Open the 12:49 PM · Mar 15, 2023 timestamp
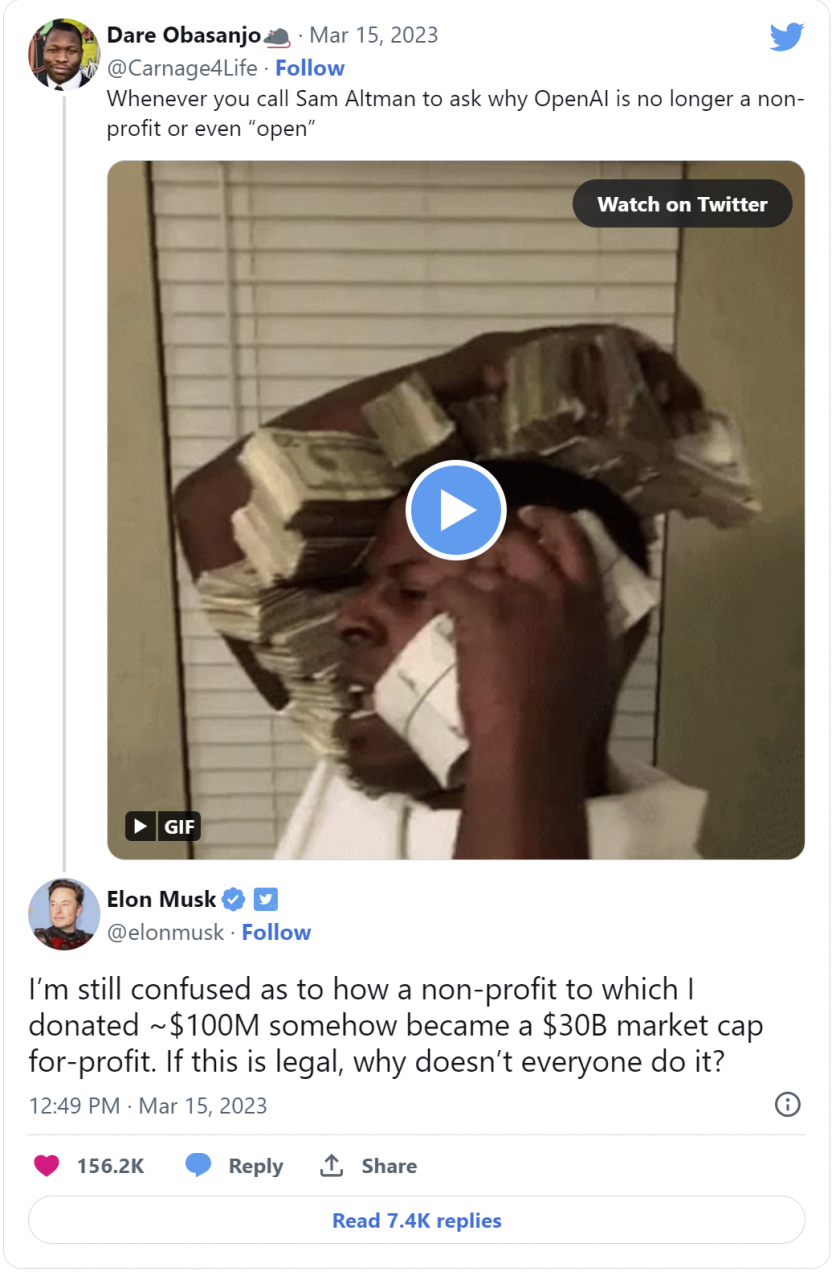This screenshot has height=1280, width=836. (148, 1105)
